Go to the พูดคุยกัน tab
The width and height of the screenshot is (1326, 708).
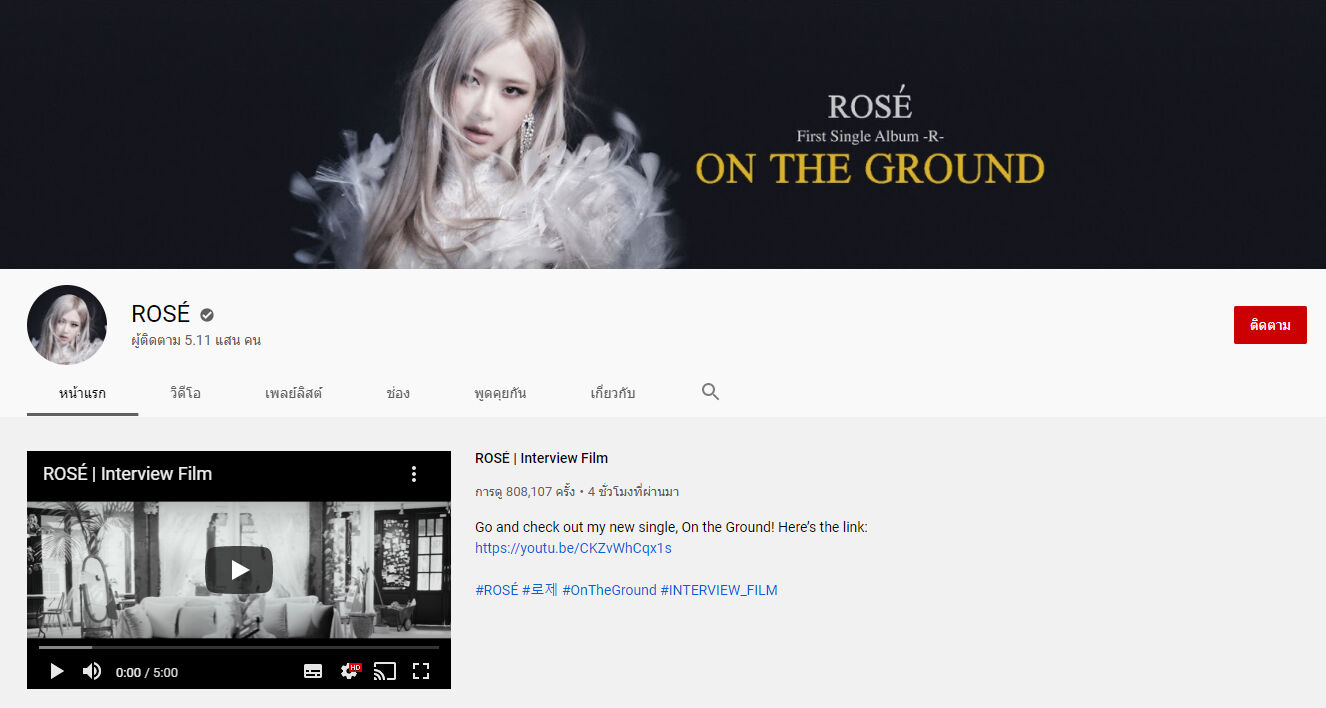pos(500,393)
